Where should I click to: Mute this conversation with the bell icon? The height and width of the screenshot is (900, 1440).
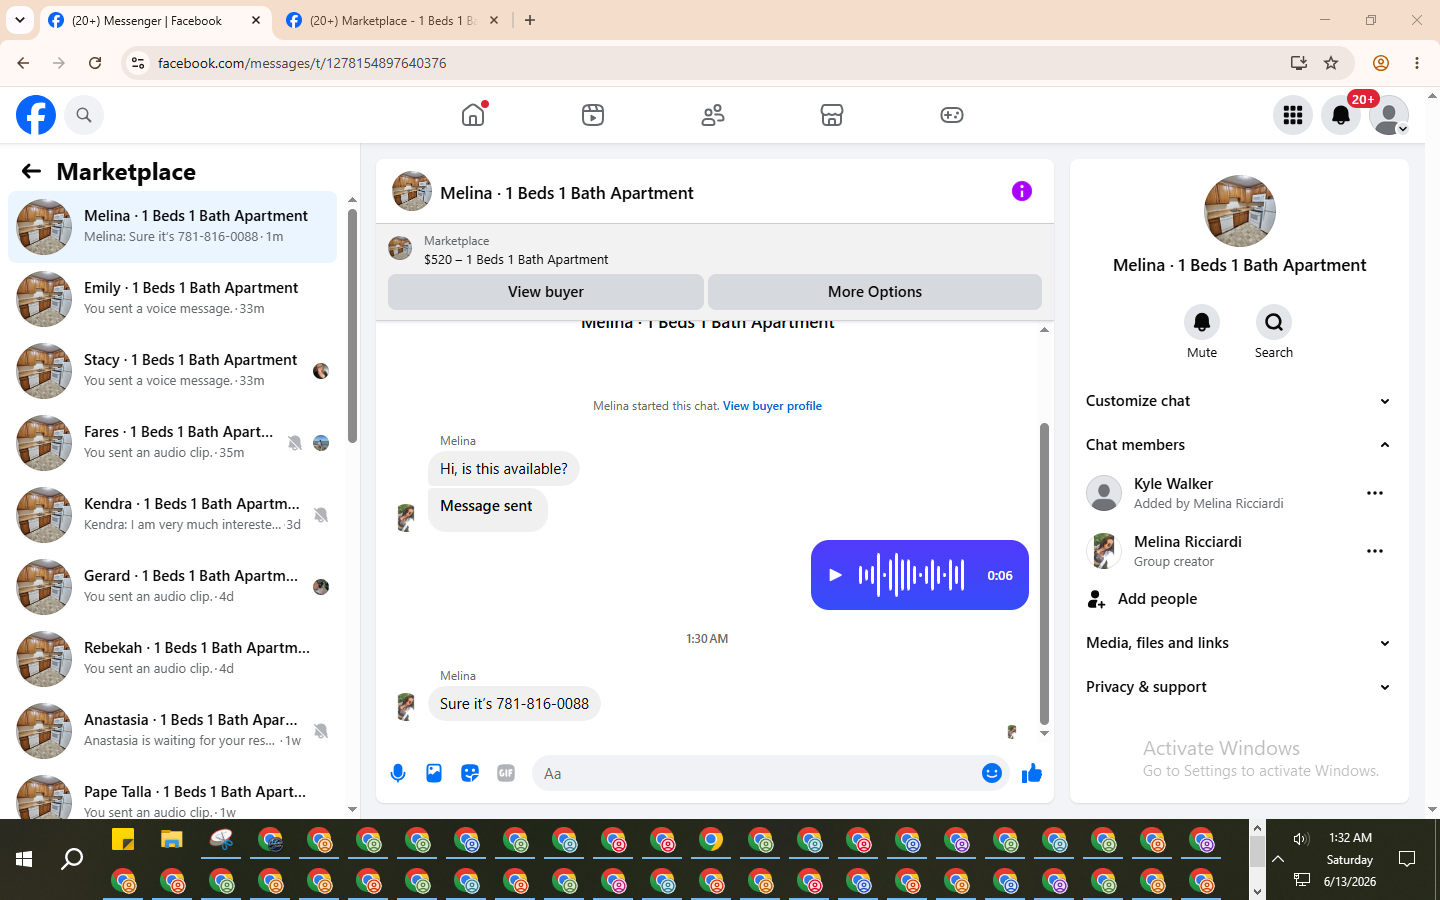(x=1202, y=322)
